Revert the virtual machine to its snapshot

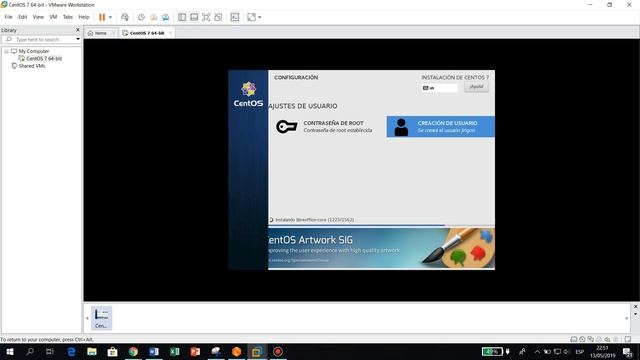tap(153, 17)
